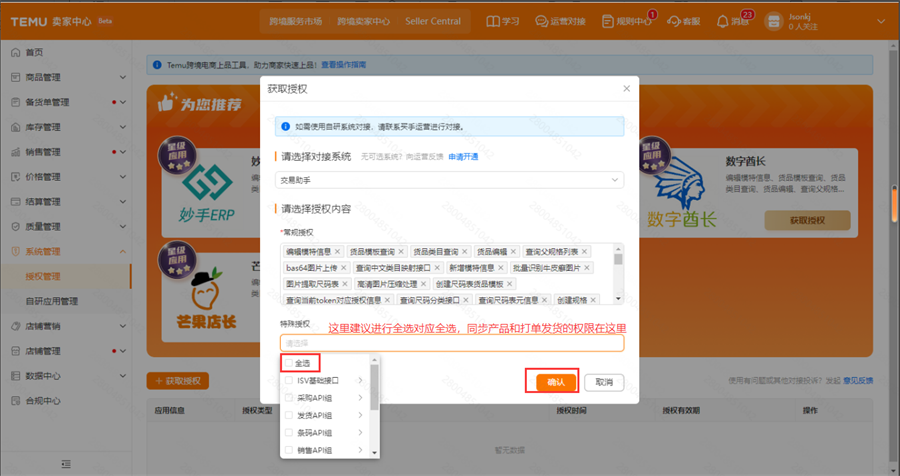Click the 商品管理 sidebar icon

15,77
